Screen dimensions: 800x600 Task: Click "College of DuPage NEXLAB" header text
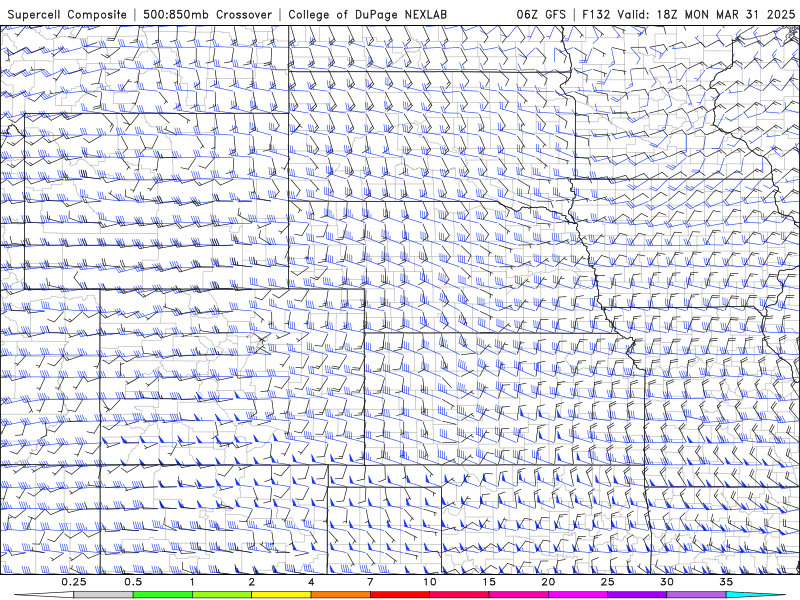[367, 14]
